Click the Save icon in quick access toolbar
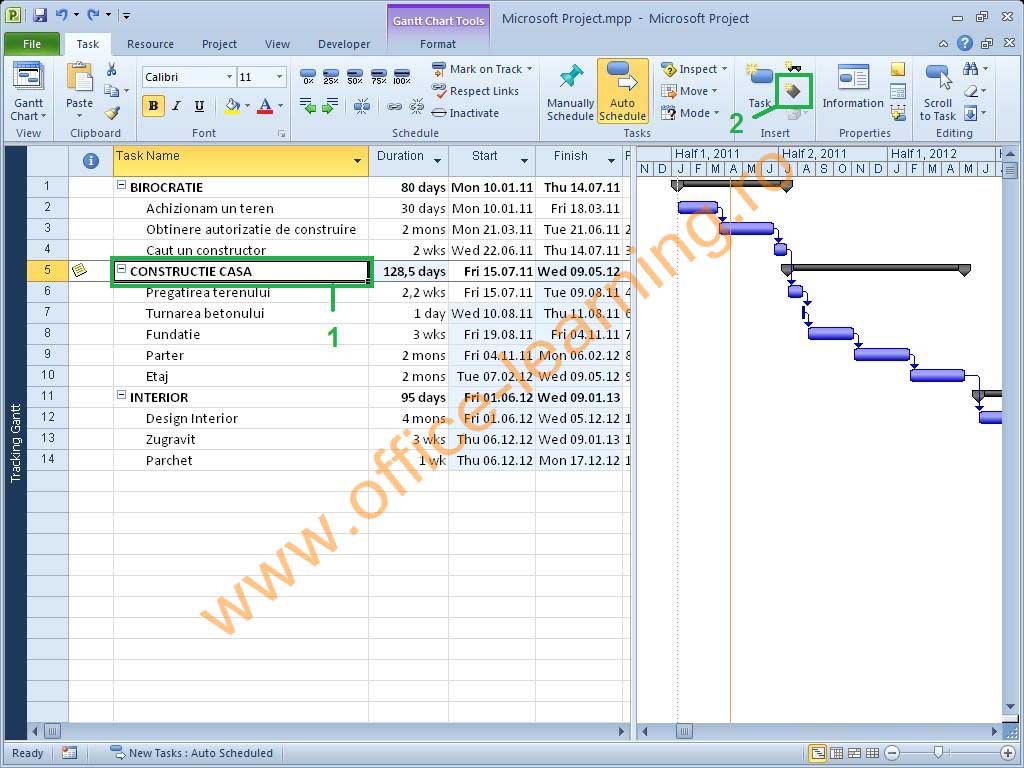1024x768 pixels. click(x=39, y=14)
